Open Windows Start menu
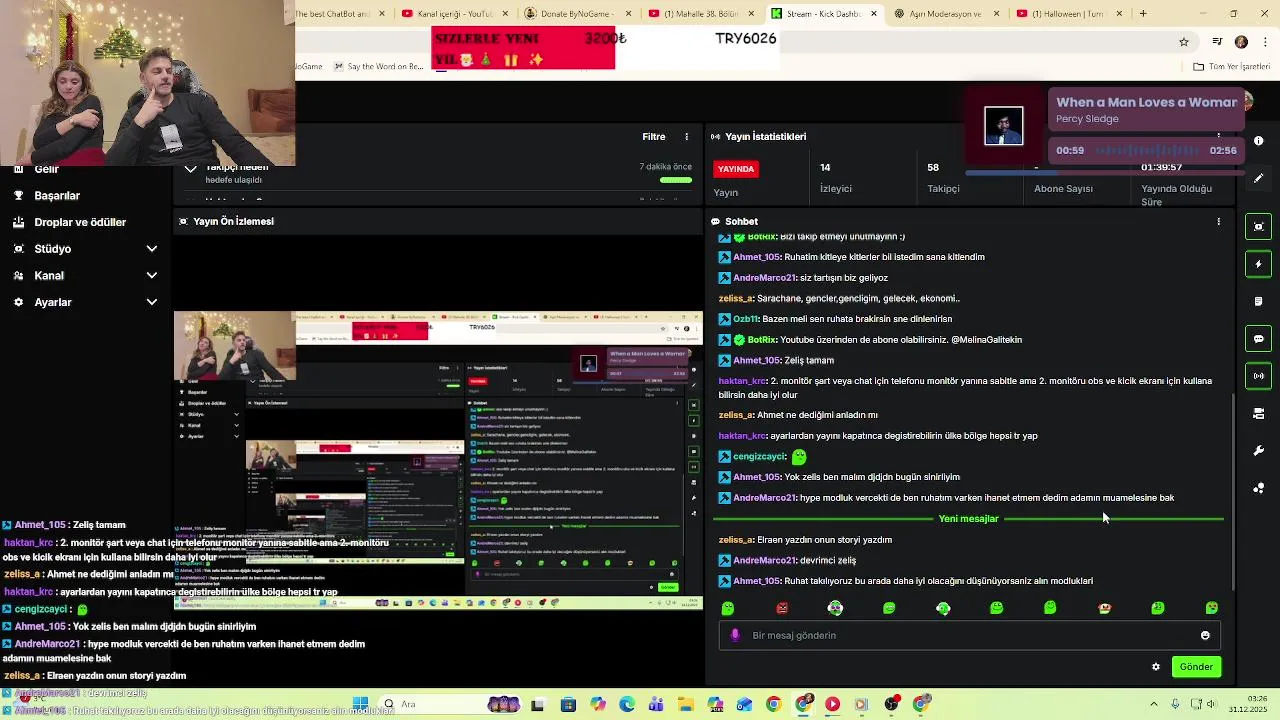The height and width of the screenshot is (720, 1280). click(360, 704)
